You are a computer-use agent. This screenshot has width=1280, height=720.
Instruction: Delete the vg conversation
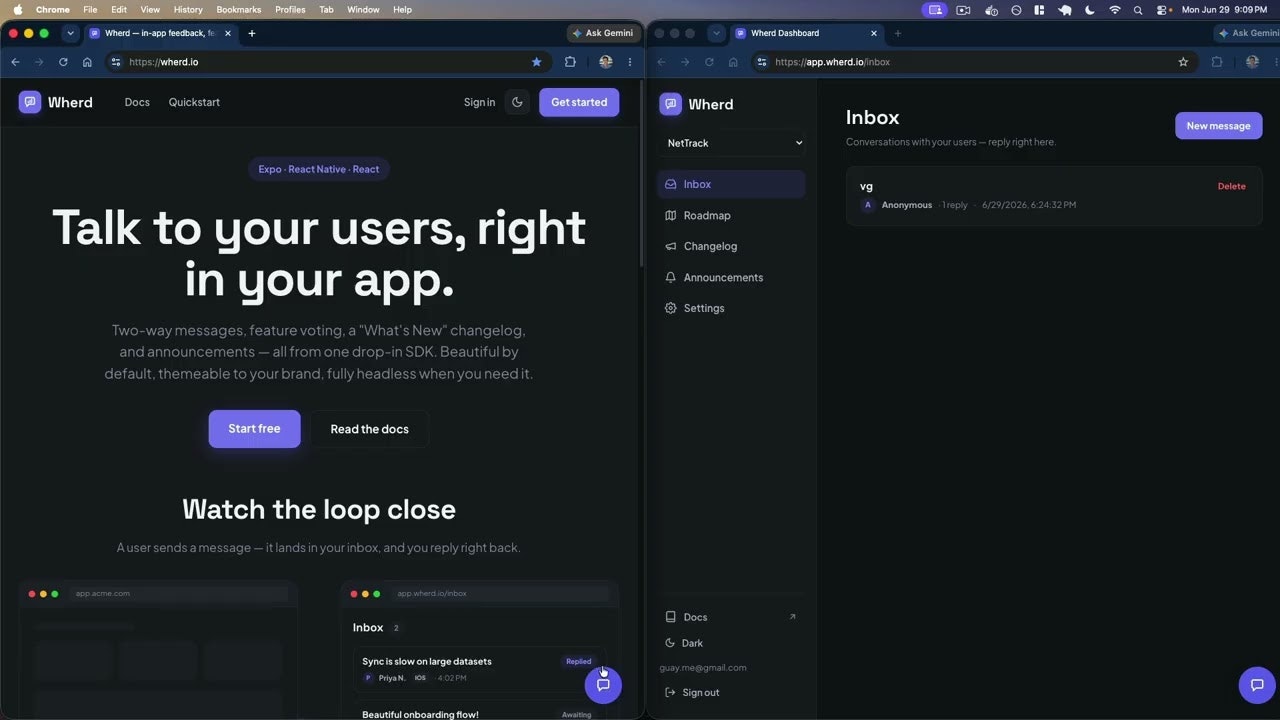tap(1231, 186)
